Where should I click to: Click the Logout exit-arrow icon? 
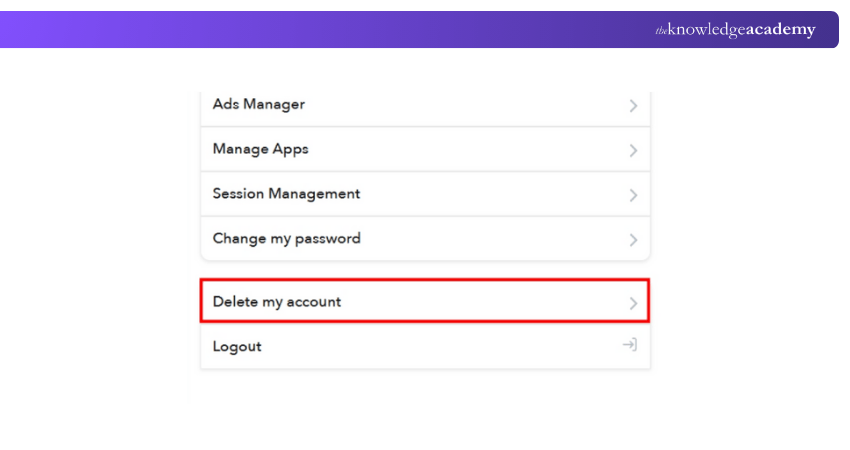tap(630, 345)
